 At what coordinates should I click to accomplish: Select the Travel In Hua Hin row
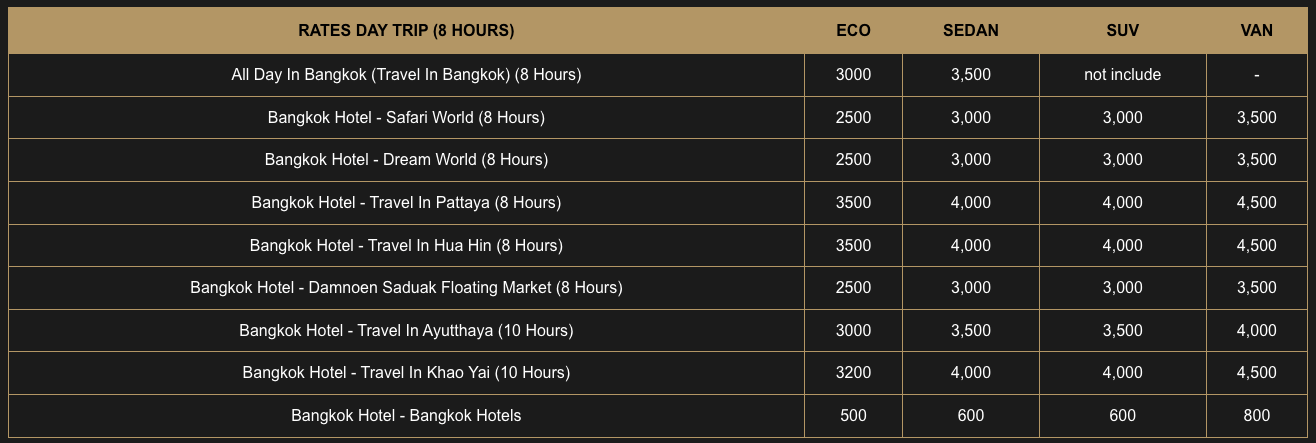(406, 245)
